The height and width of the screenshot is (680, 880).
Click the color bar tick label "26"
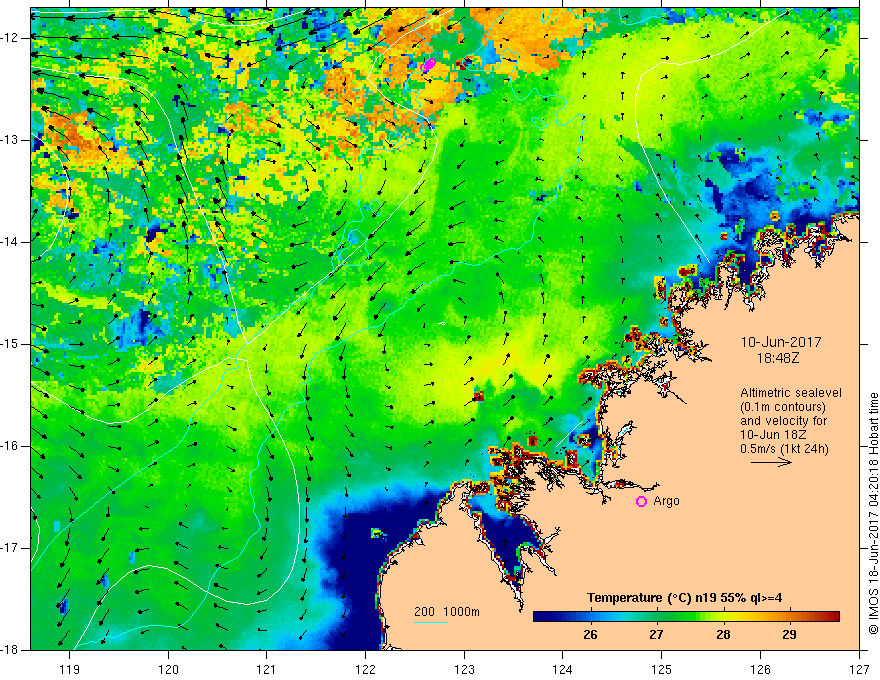(x=590, y=635)
